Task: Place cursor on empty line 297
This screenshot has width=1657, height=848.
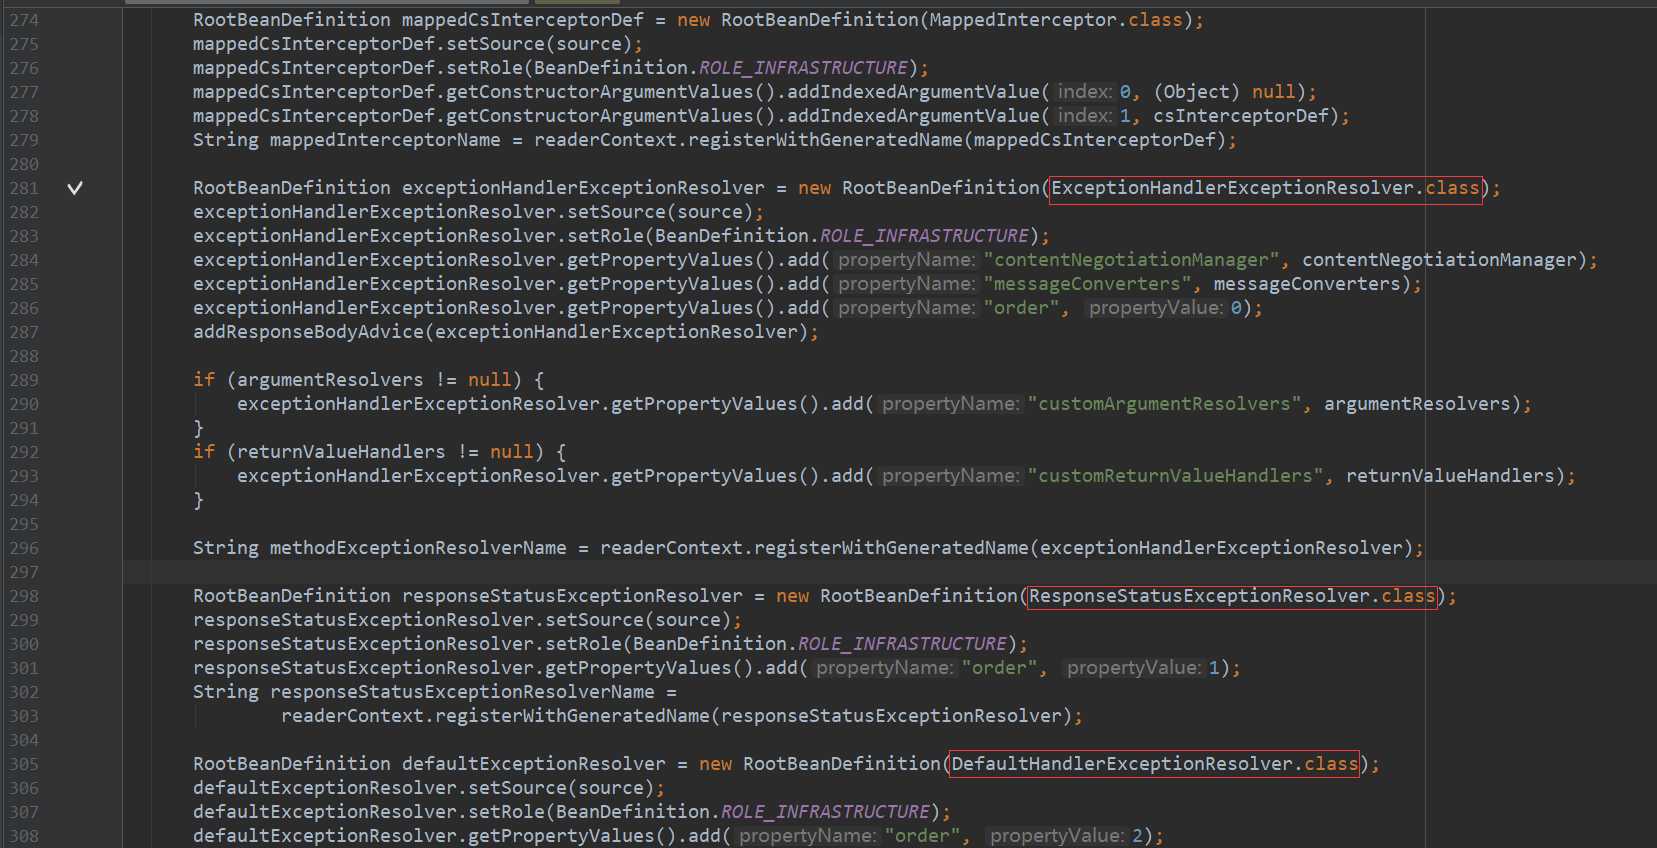Action: [x=888, y=572]
